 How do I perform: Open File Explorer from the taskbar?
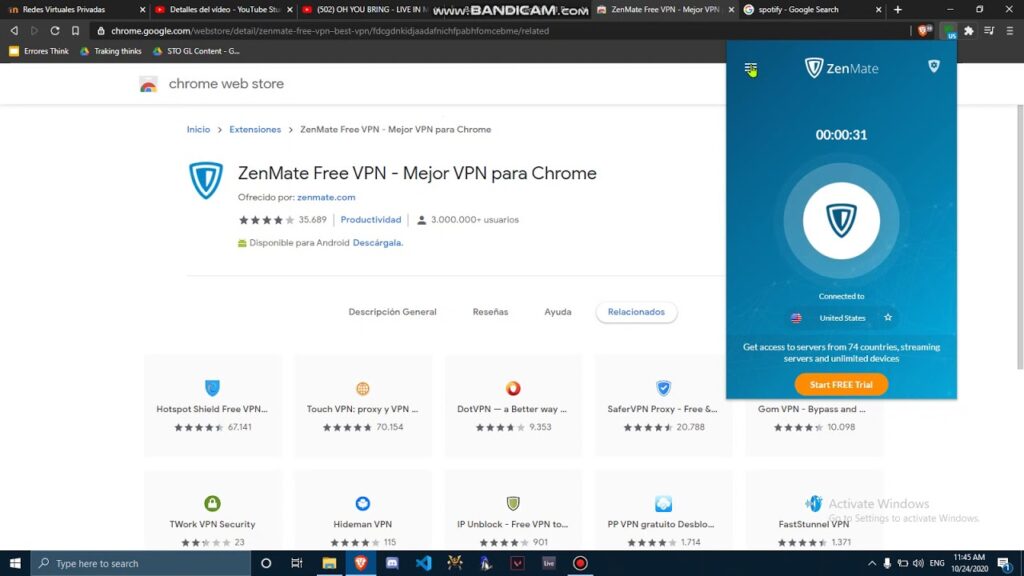pos(329,563)
